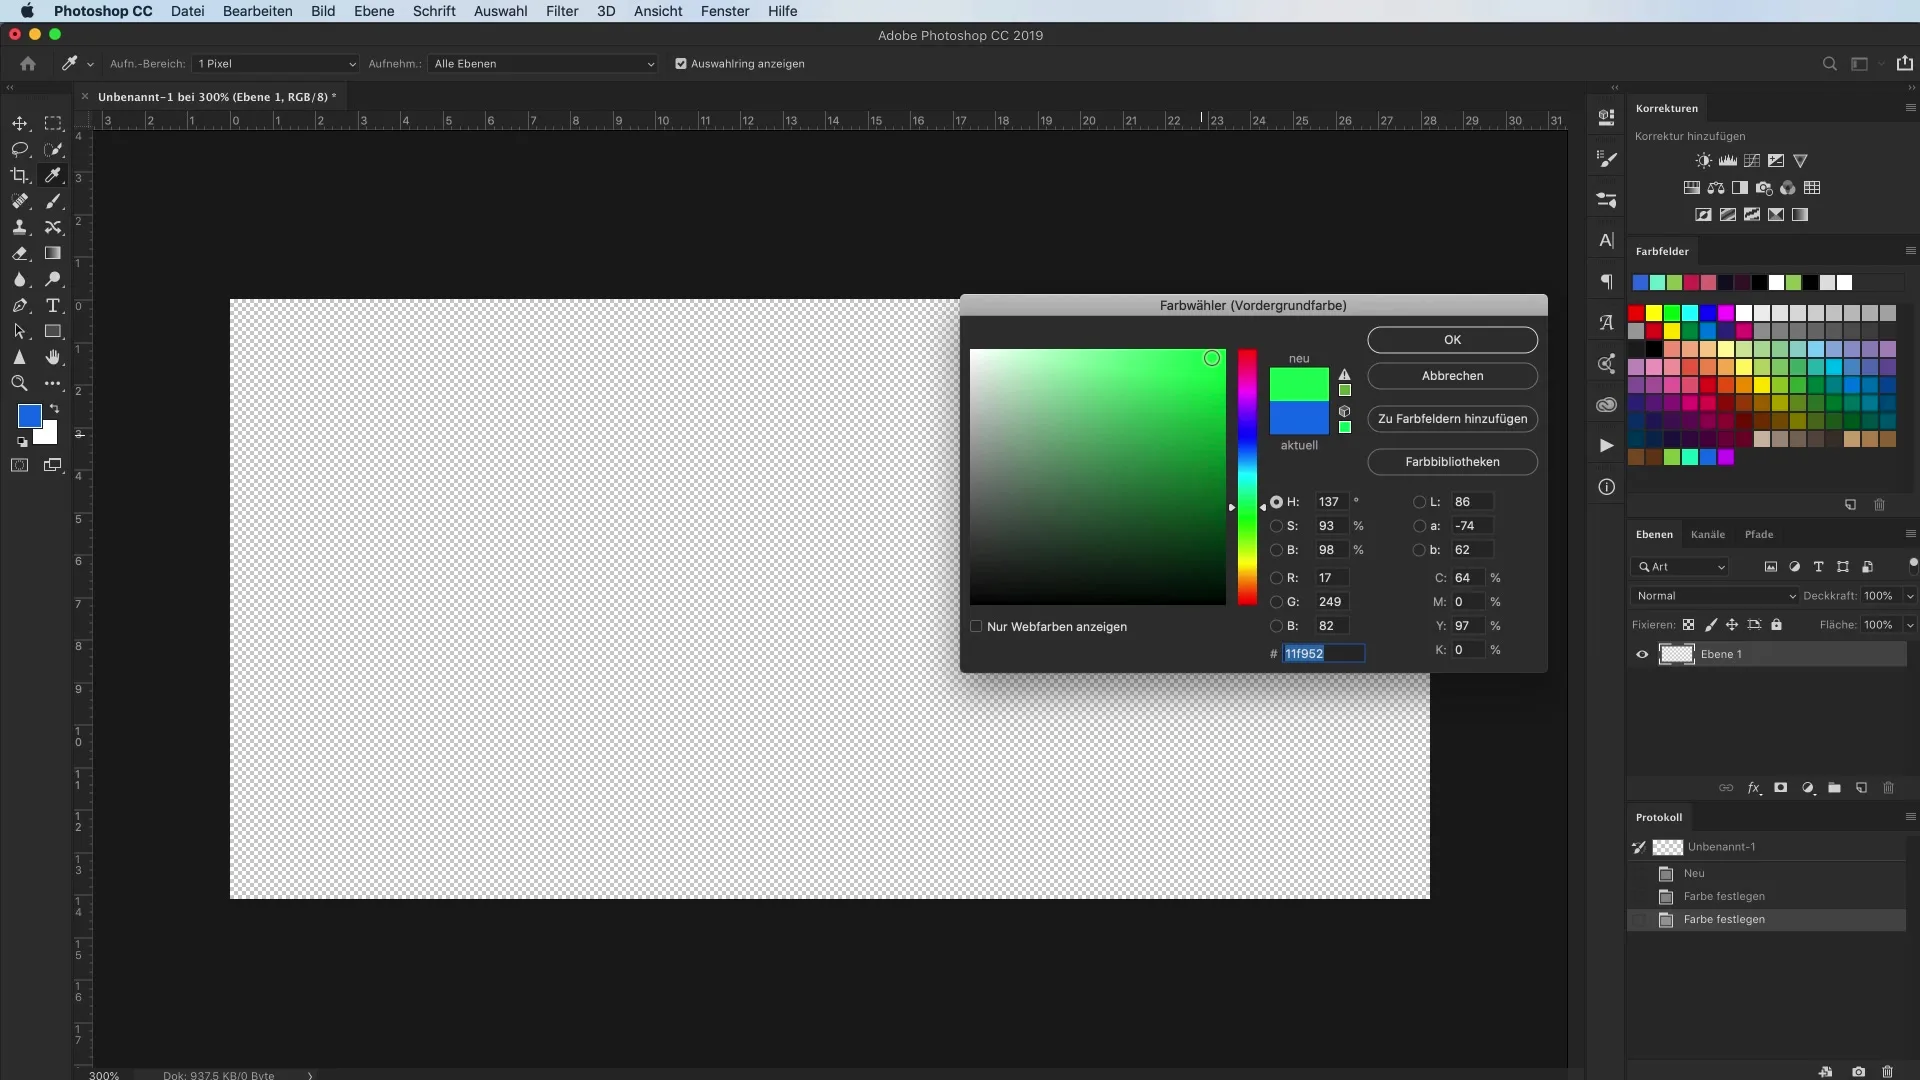Select the Brush tool
Screen dimensions: 1920x1080
coord(53,201)
